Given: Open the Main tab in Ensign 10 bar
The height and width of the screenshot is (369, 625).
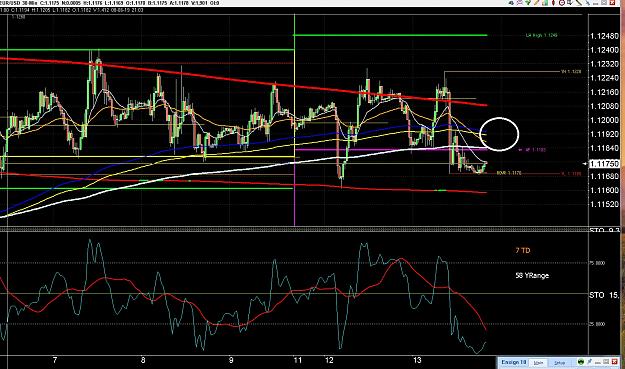Looking at the screenshot, I should [539, 363].
